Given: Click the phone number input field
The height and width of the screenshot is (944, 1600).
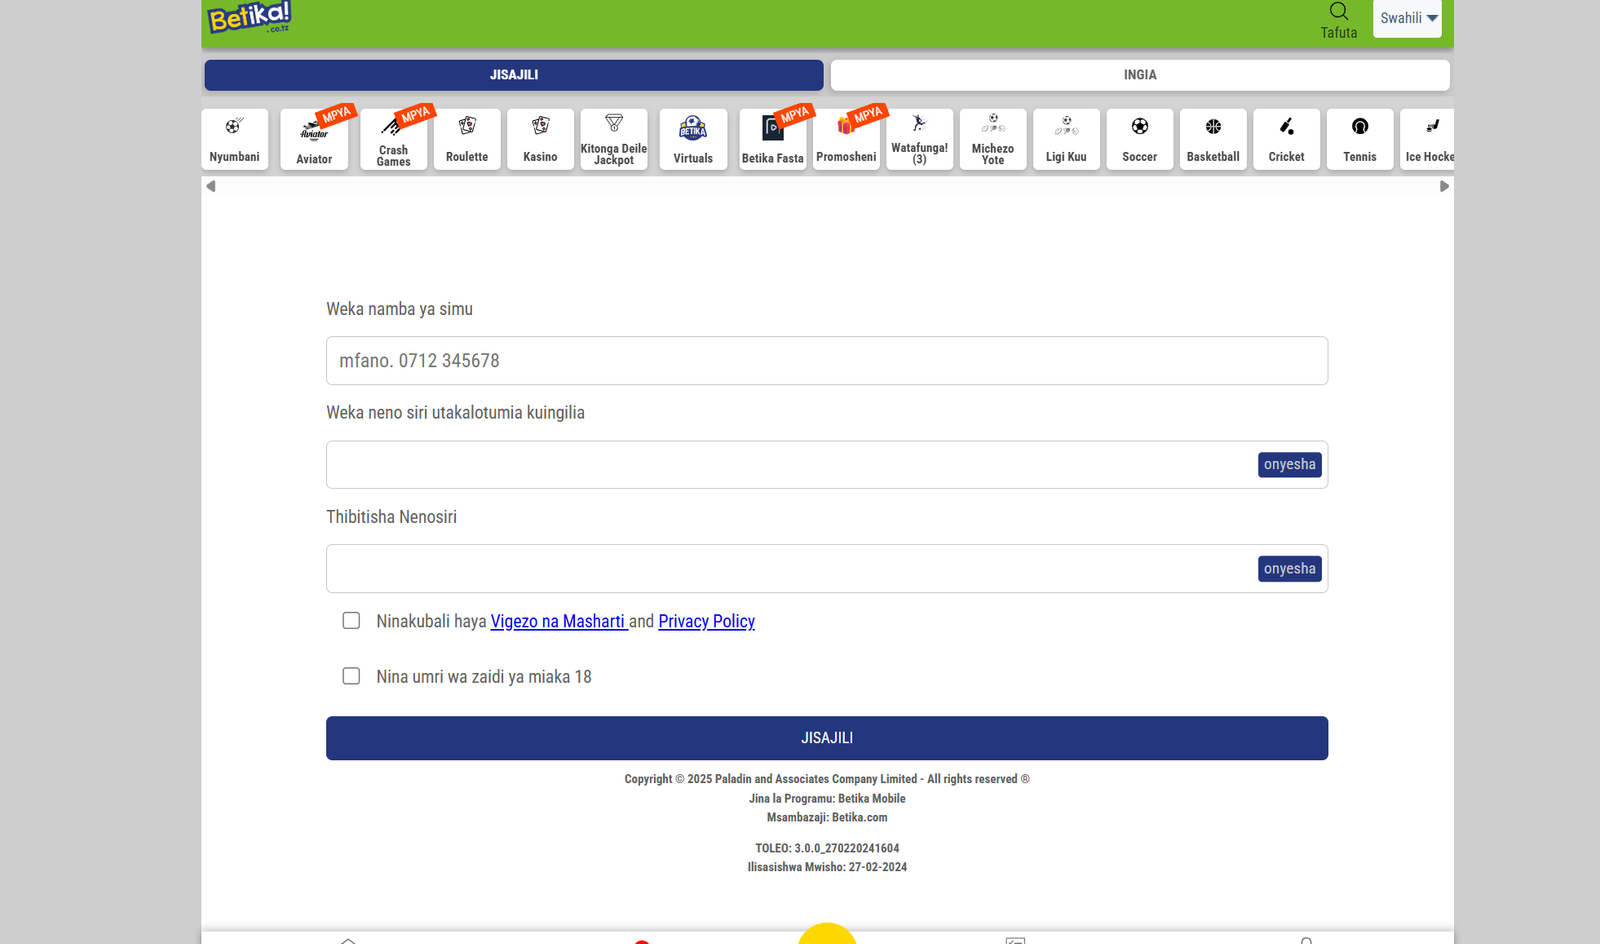Looking at the screenshot, I should point(826,361).
